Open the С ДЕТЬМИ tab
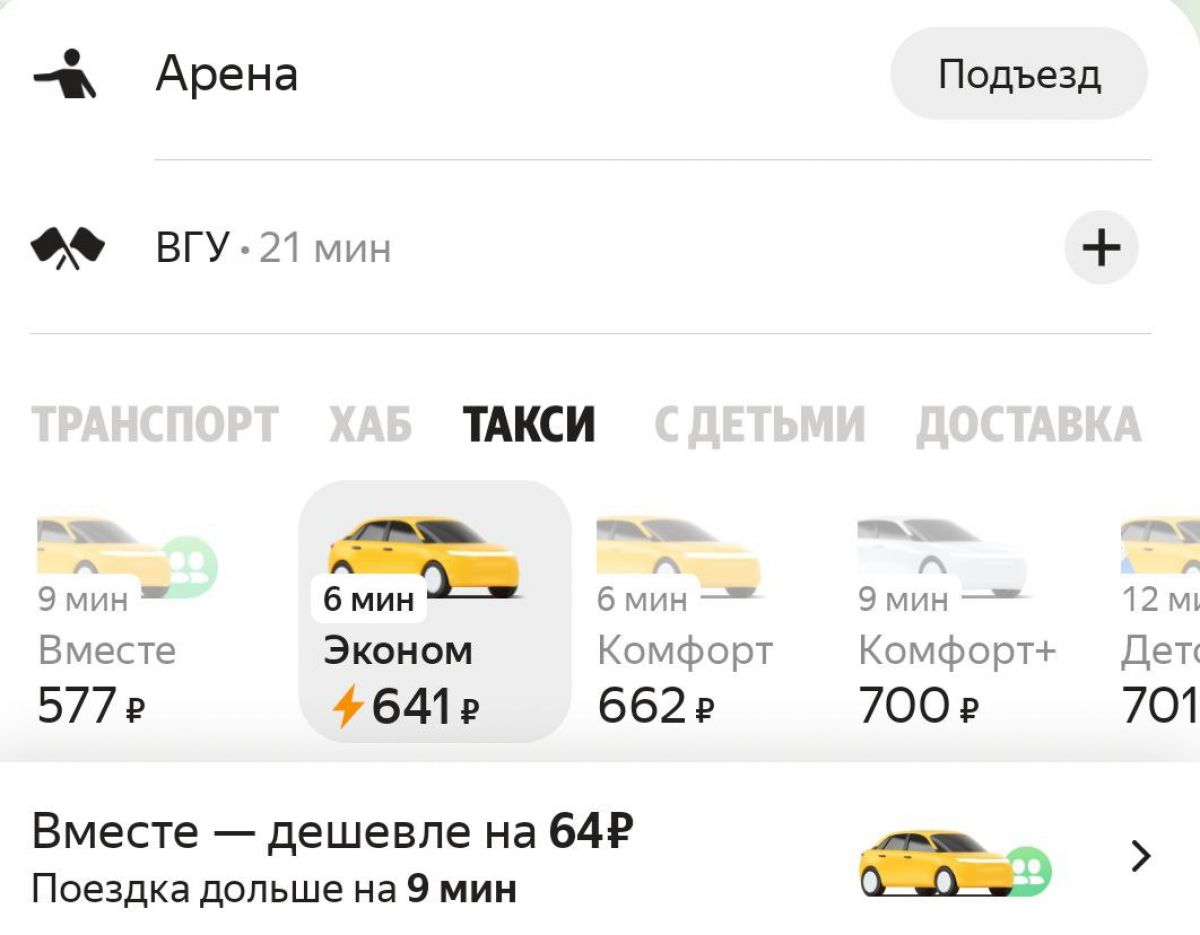1200x935 pixels. [759, 424]
